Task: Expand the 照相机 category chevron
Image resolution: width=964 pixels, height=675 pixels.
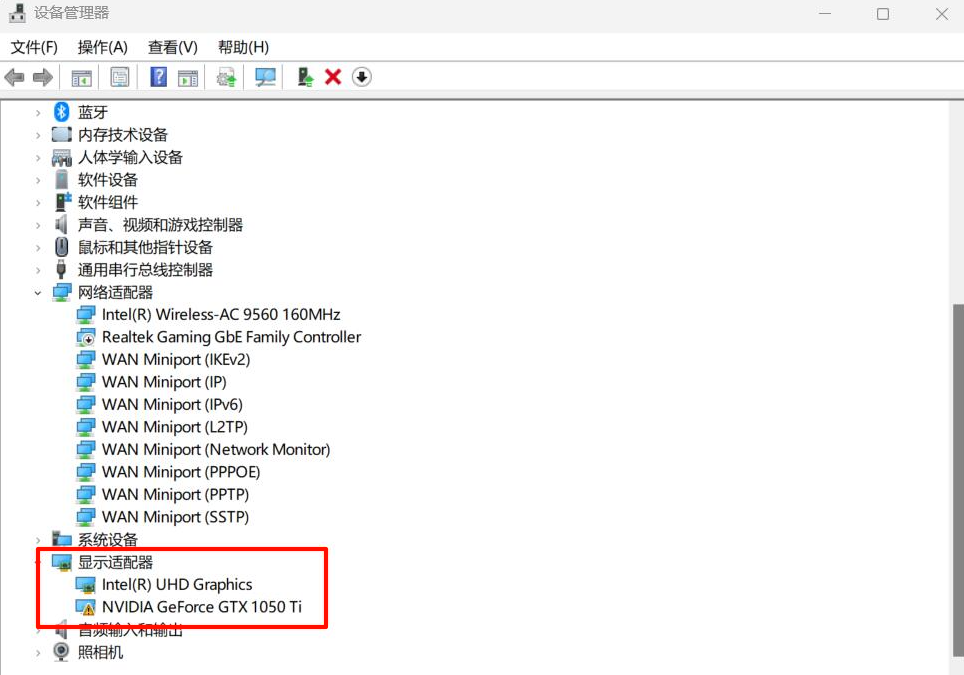Action: coord(38,652)
